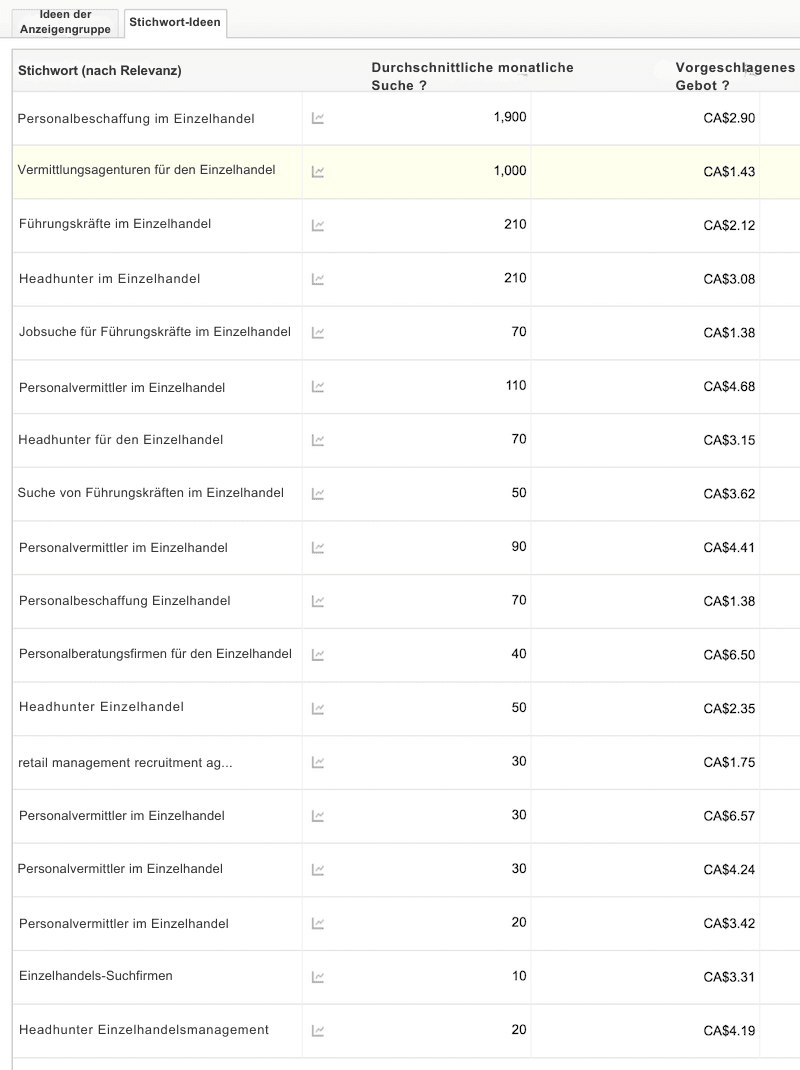This screenshot has width=800, height=1070.
Task: Open trend chart for Führungskräfte im Einzelhandel
Action: tap(318, 224)
